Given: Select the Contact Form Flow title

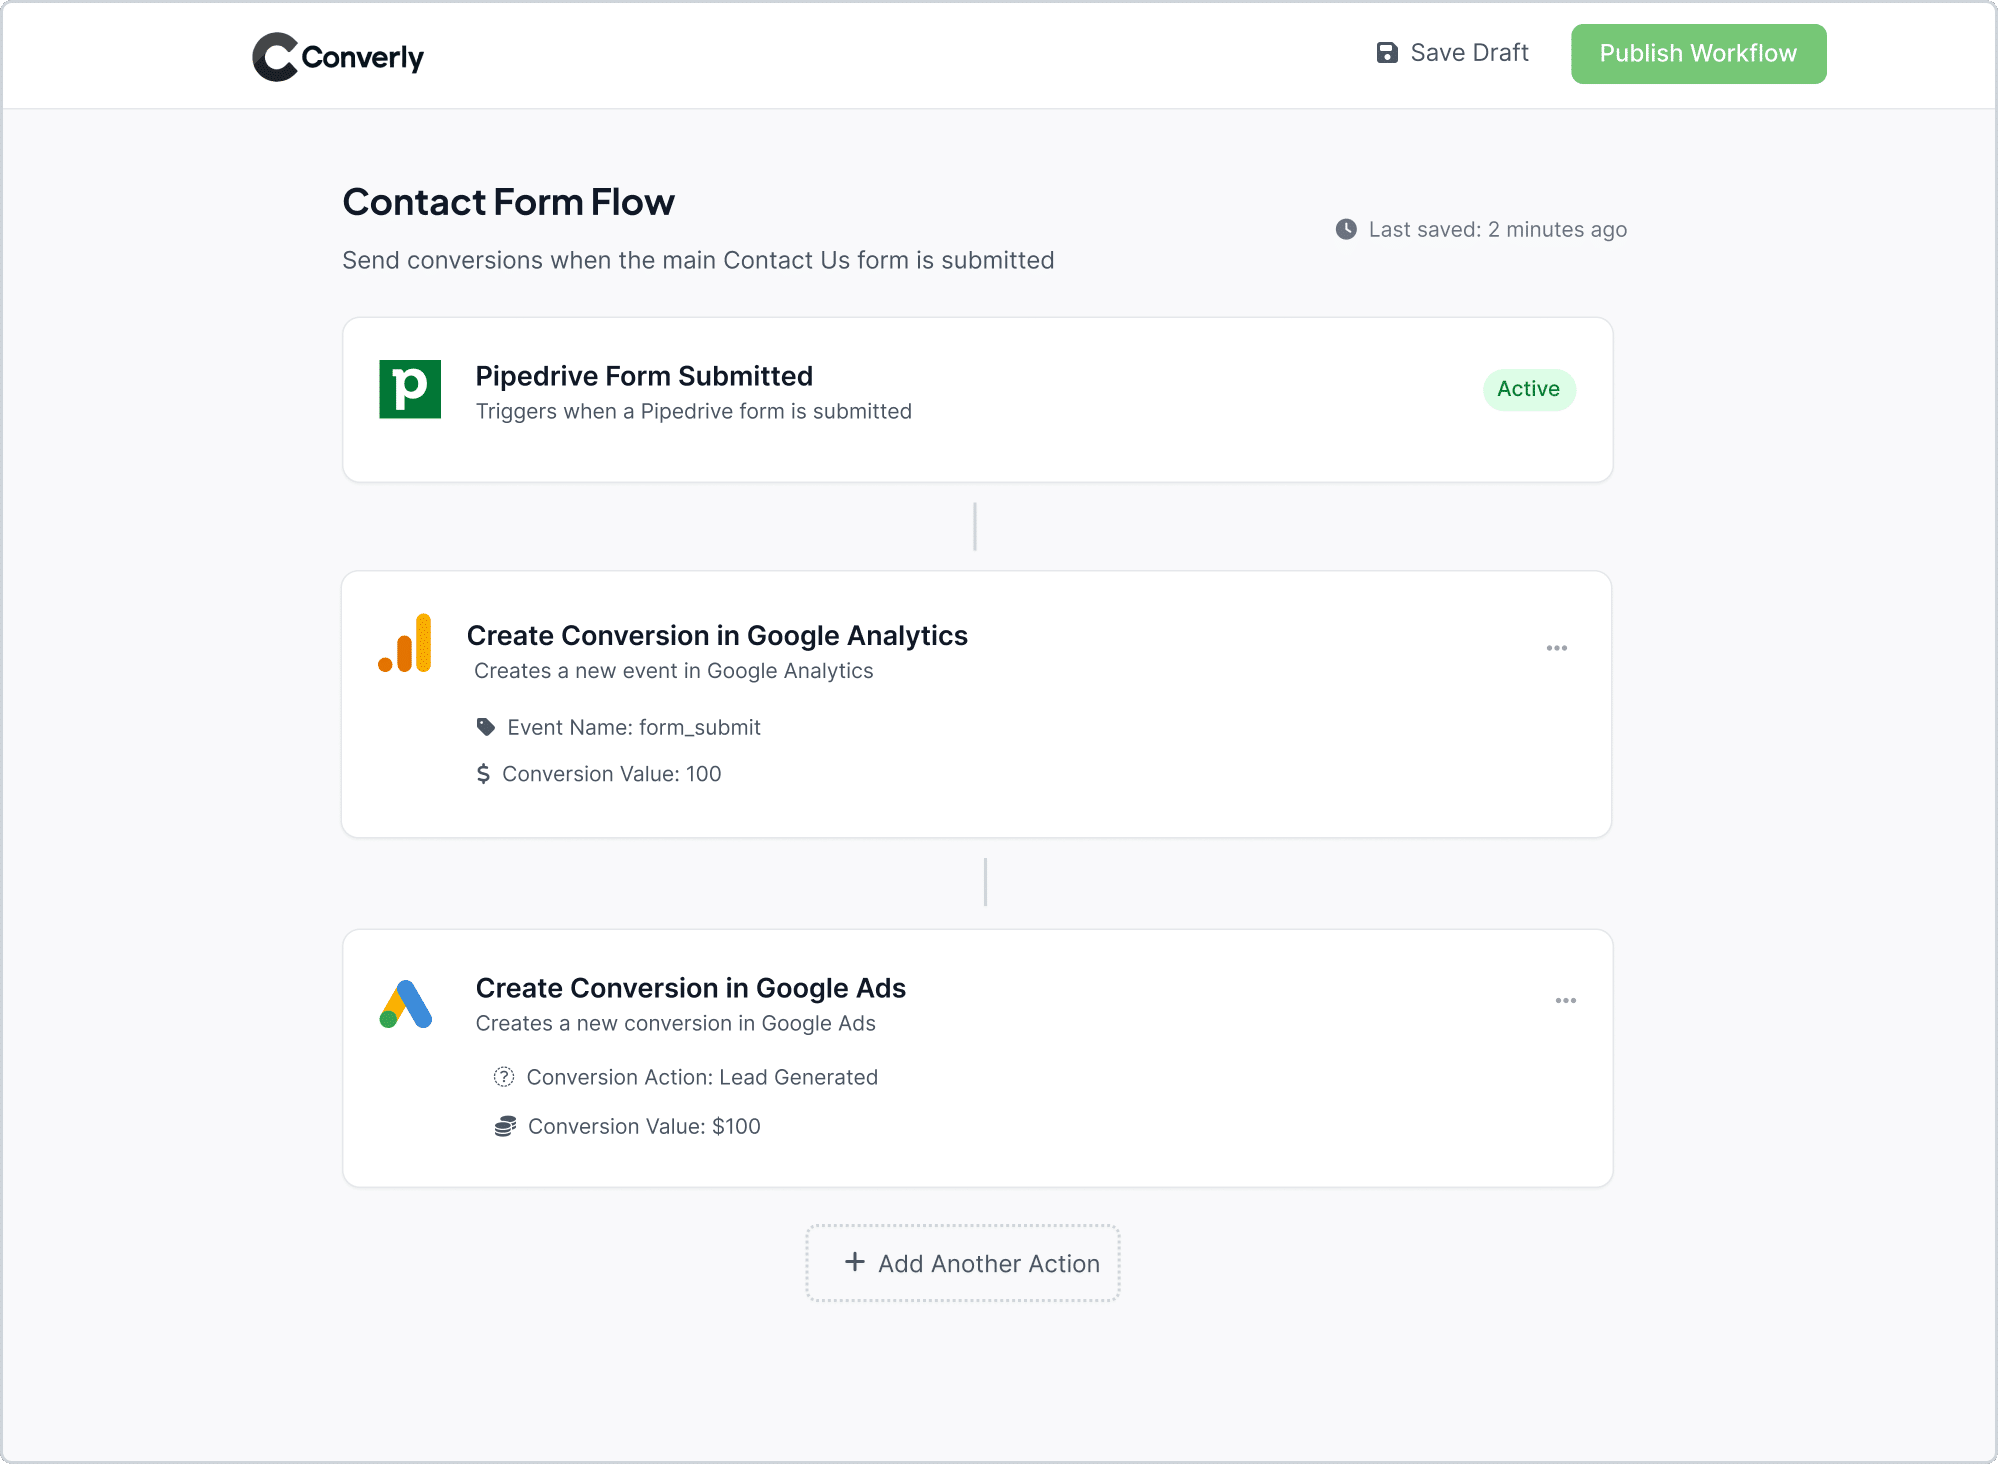Looking at the screenshot, I should tap(508, 202).
